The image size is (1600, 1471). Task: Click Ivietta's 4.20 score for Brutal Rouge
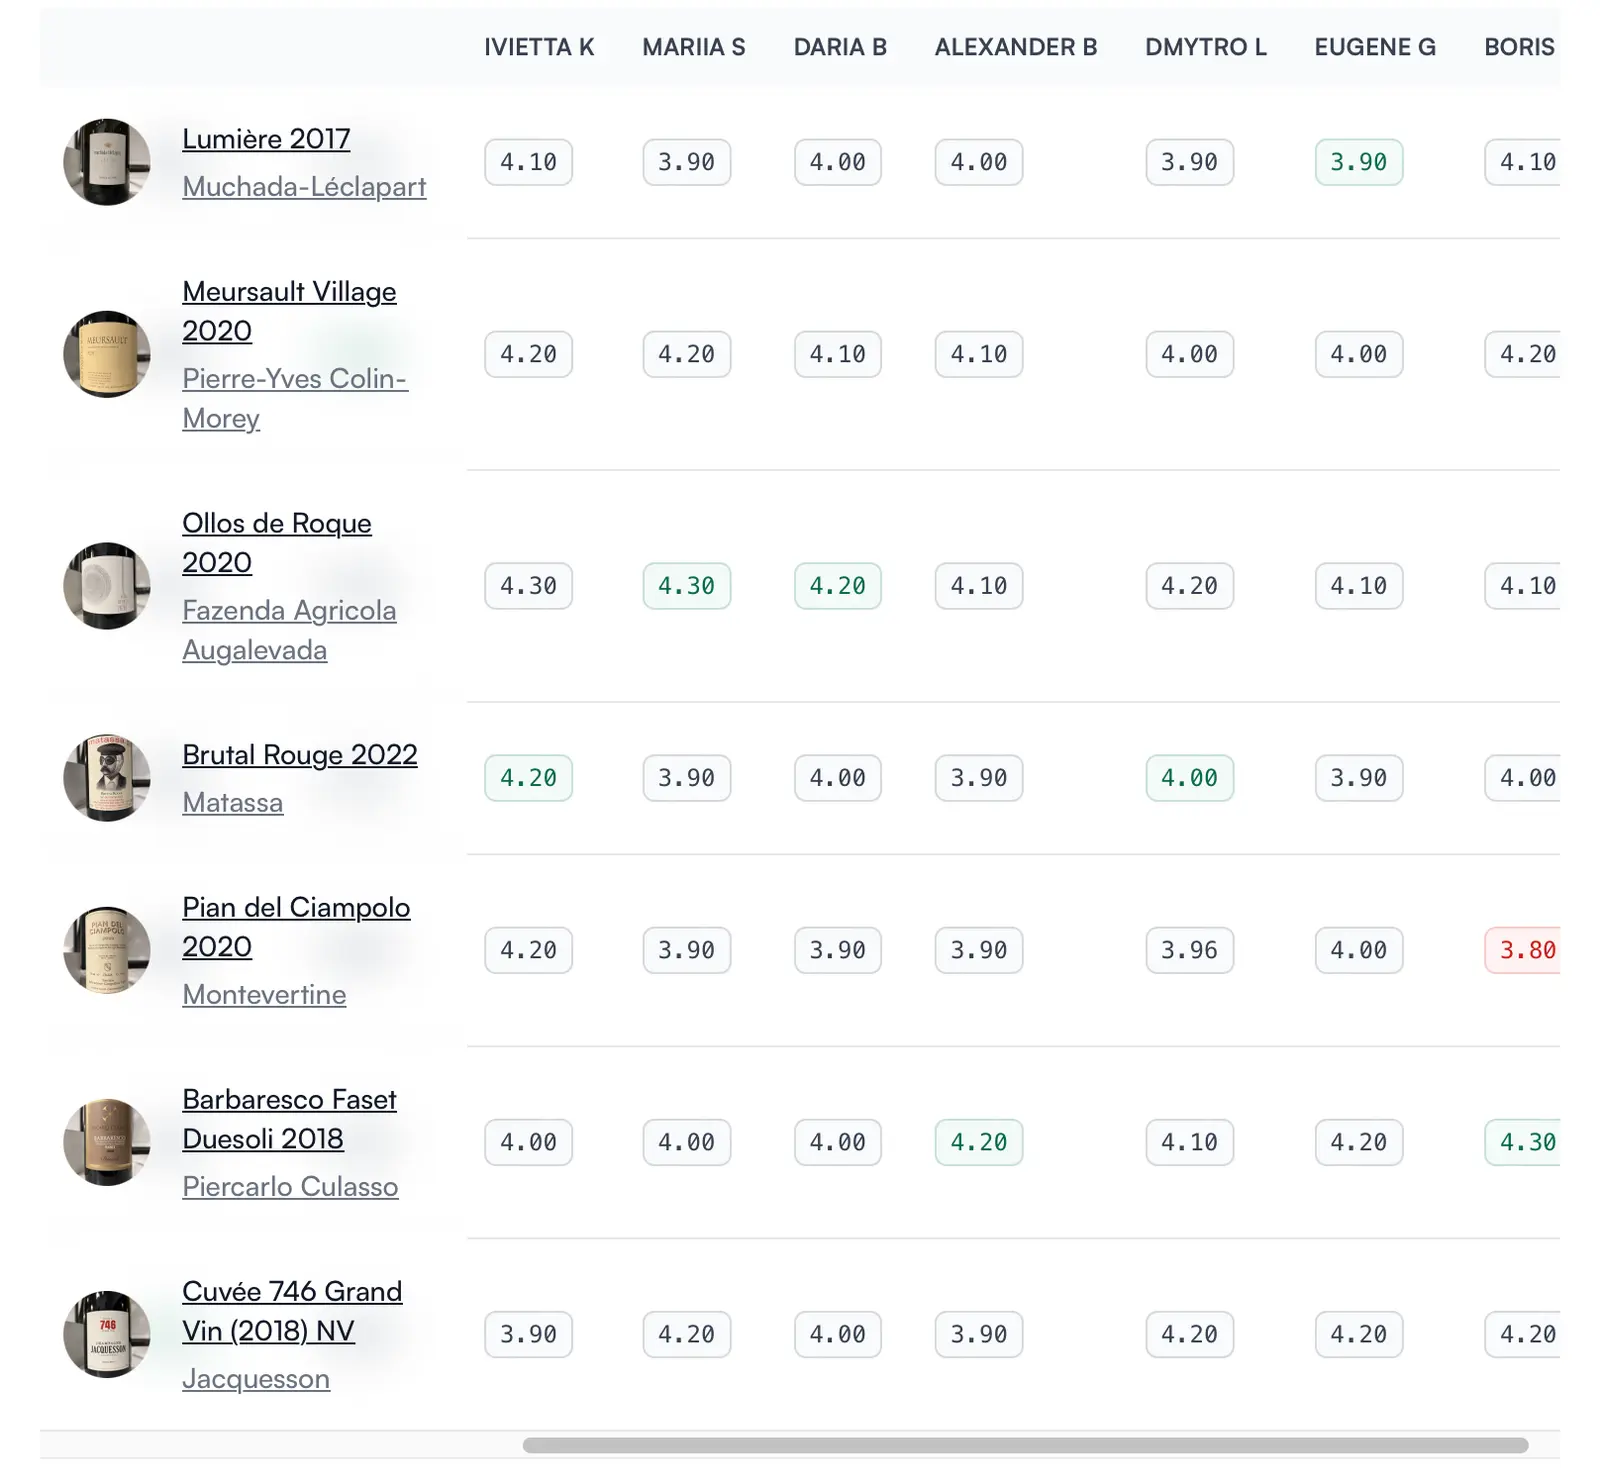click(528, 778)
